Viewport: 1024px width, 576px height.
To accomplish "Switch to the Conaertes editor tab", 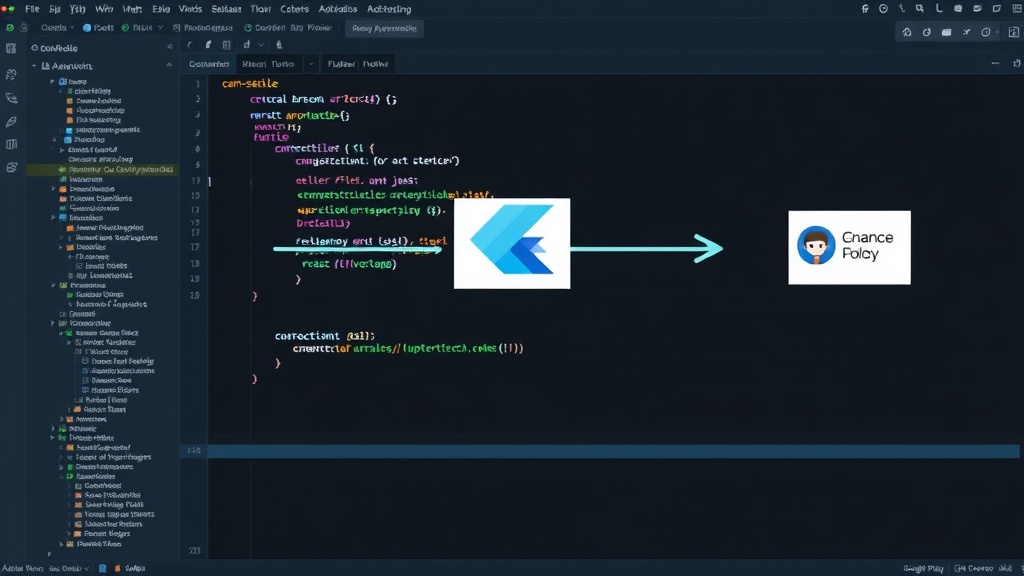I will pos(209,64).
